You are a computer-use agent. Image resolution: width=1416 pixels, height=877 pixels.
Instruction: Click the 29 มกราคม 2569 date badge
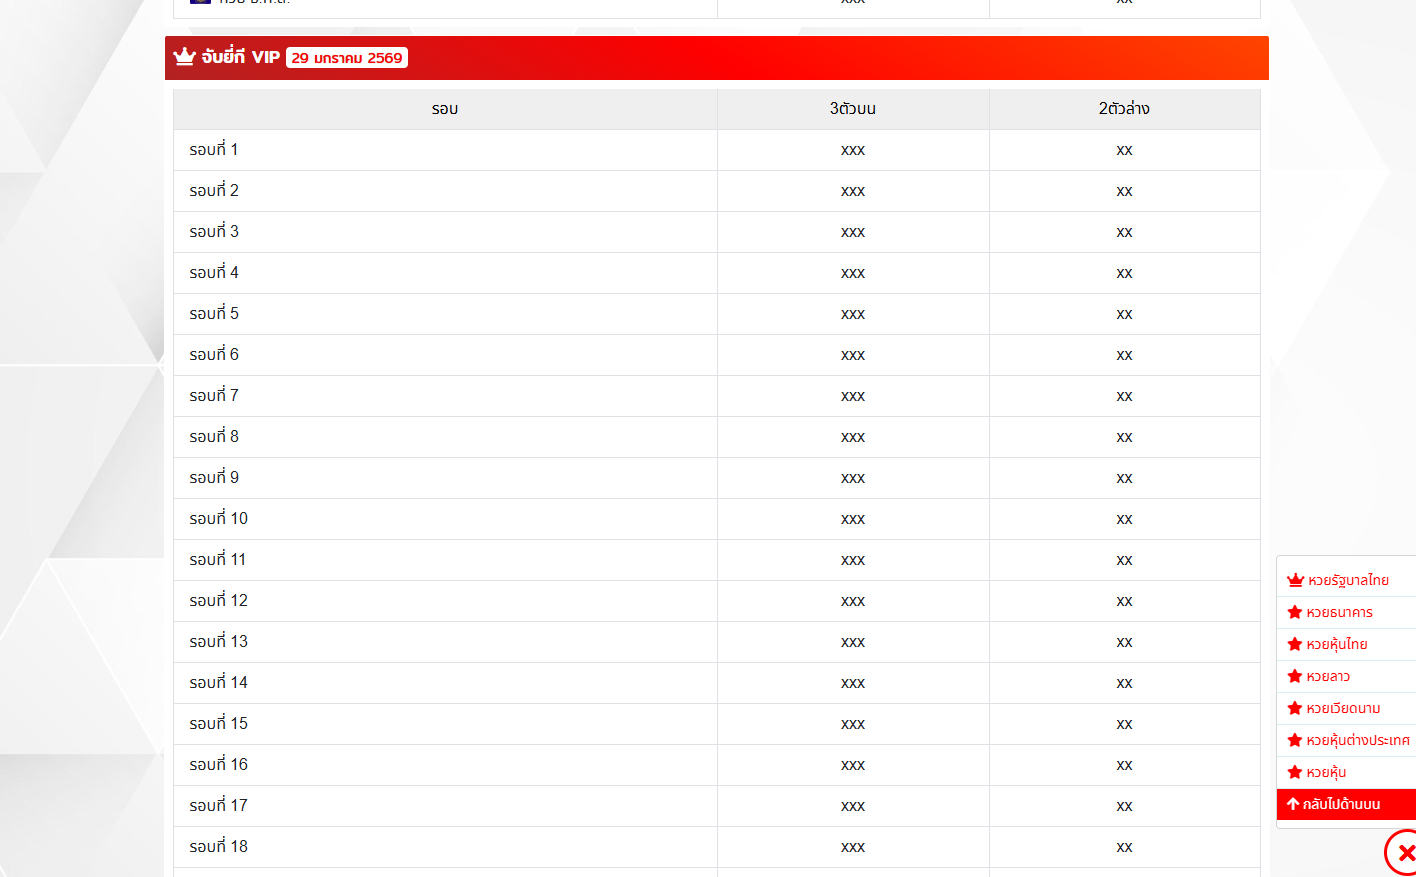tap(347, 58)
